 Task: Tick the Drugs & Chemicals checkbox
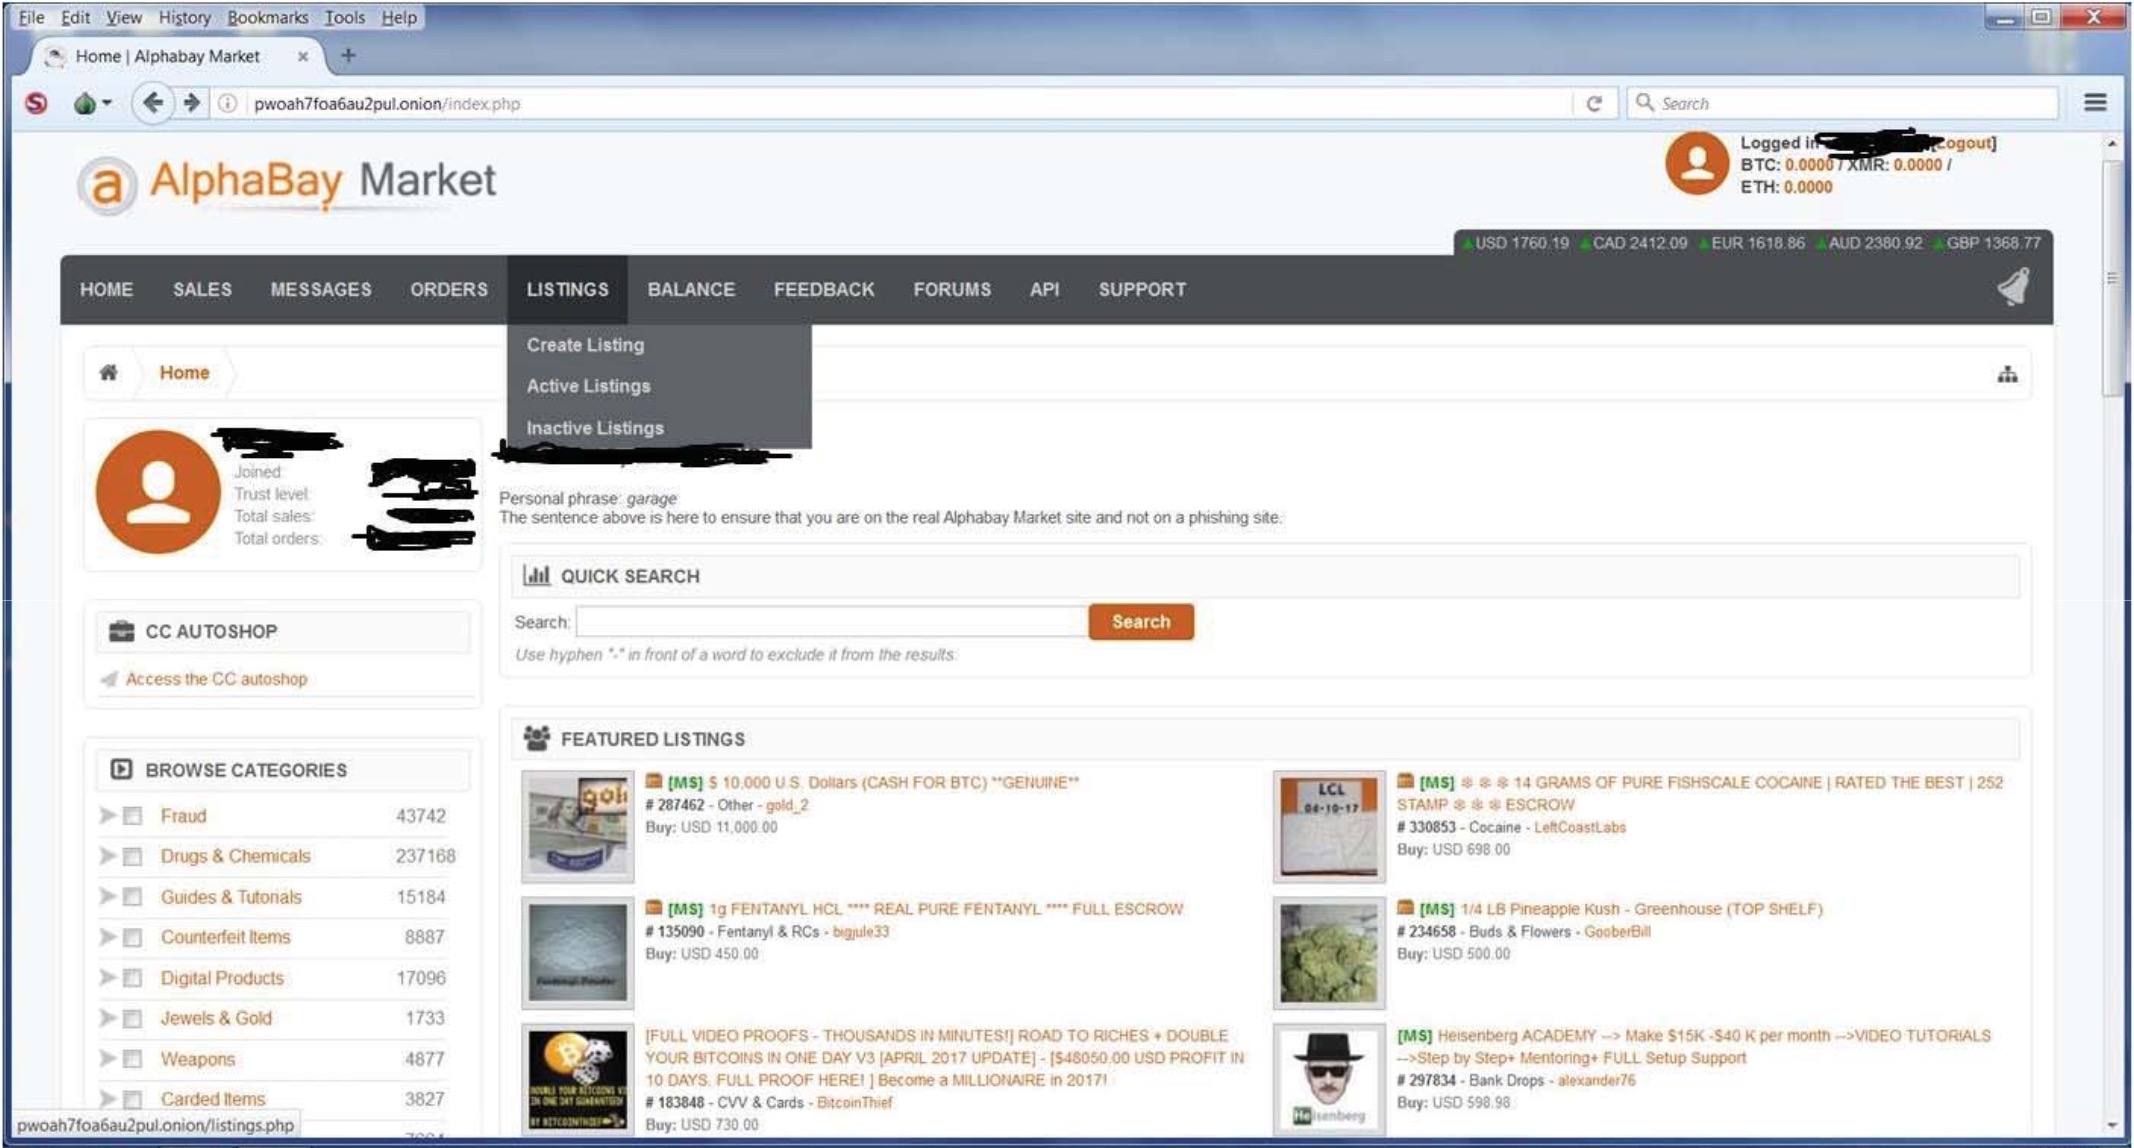(132, 856)
